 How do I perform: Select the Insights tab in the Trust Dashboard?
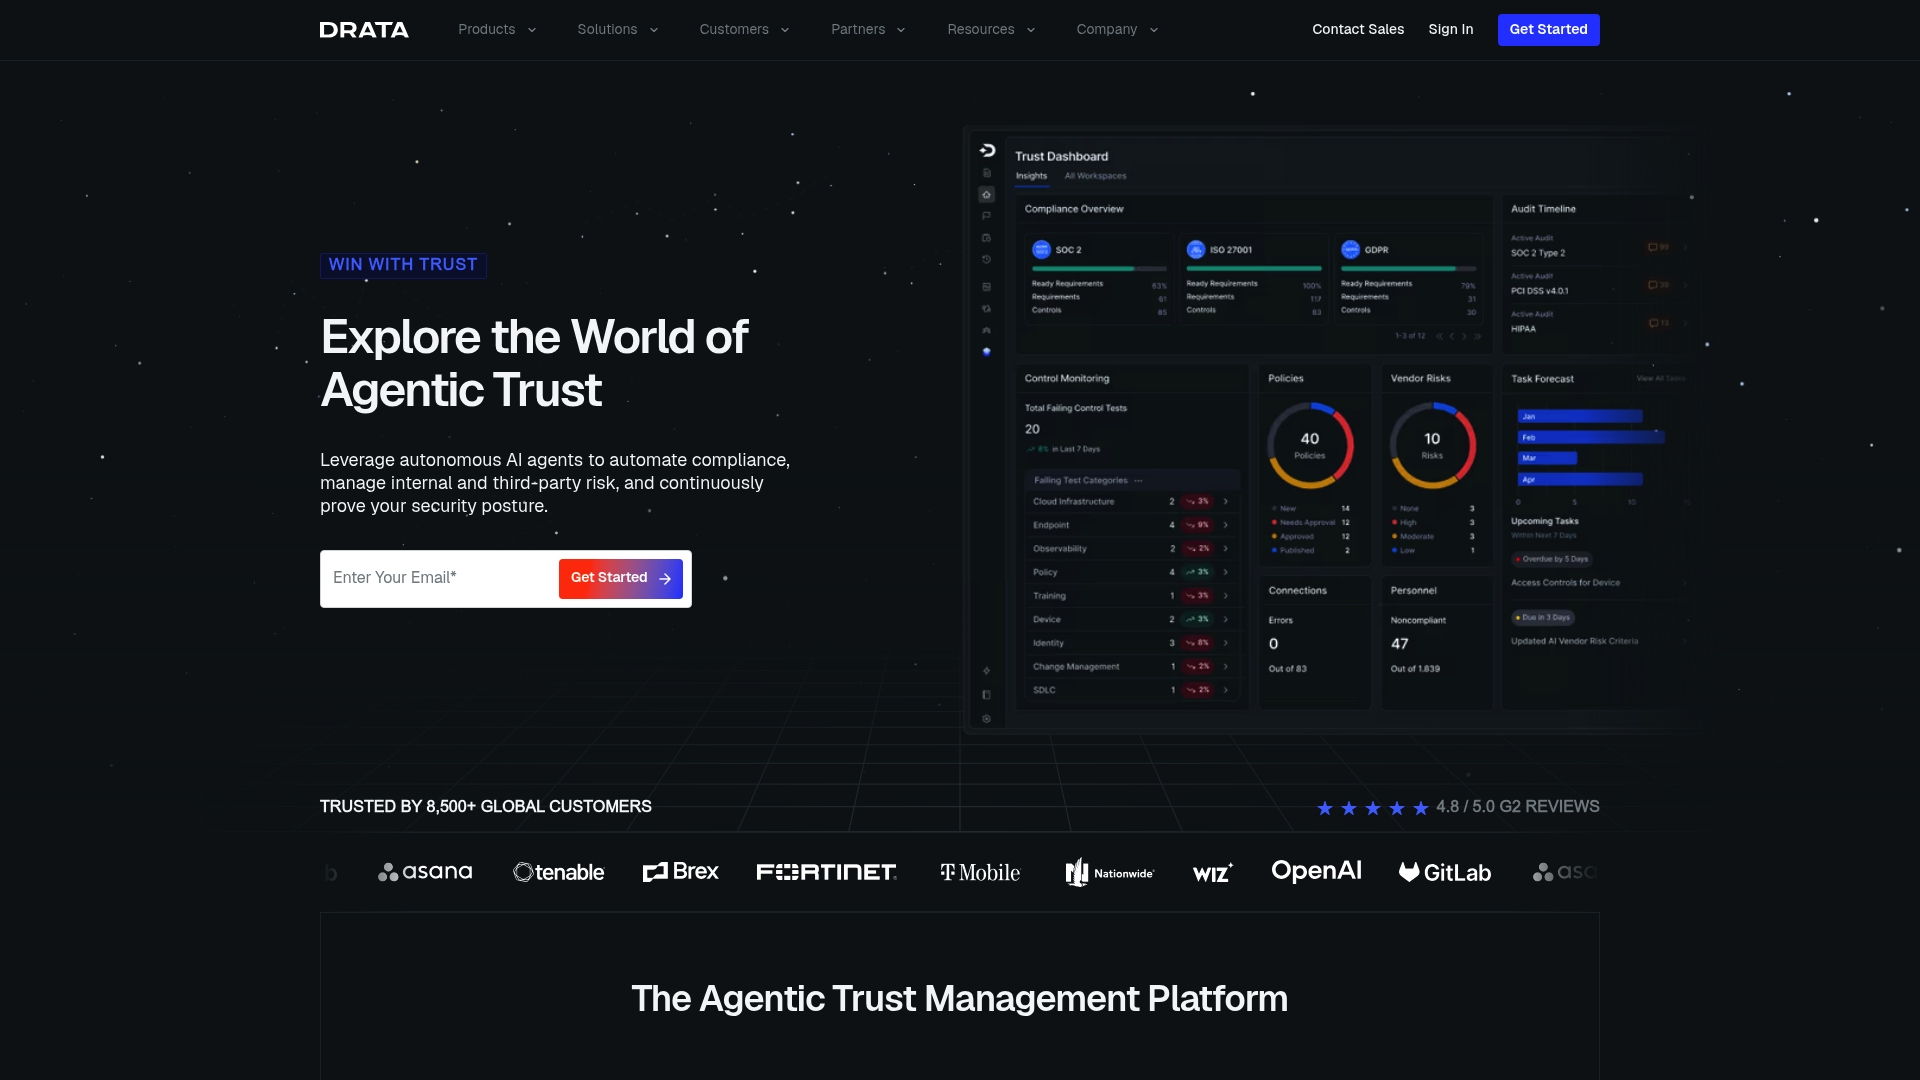tap(1031, 176)
